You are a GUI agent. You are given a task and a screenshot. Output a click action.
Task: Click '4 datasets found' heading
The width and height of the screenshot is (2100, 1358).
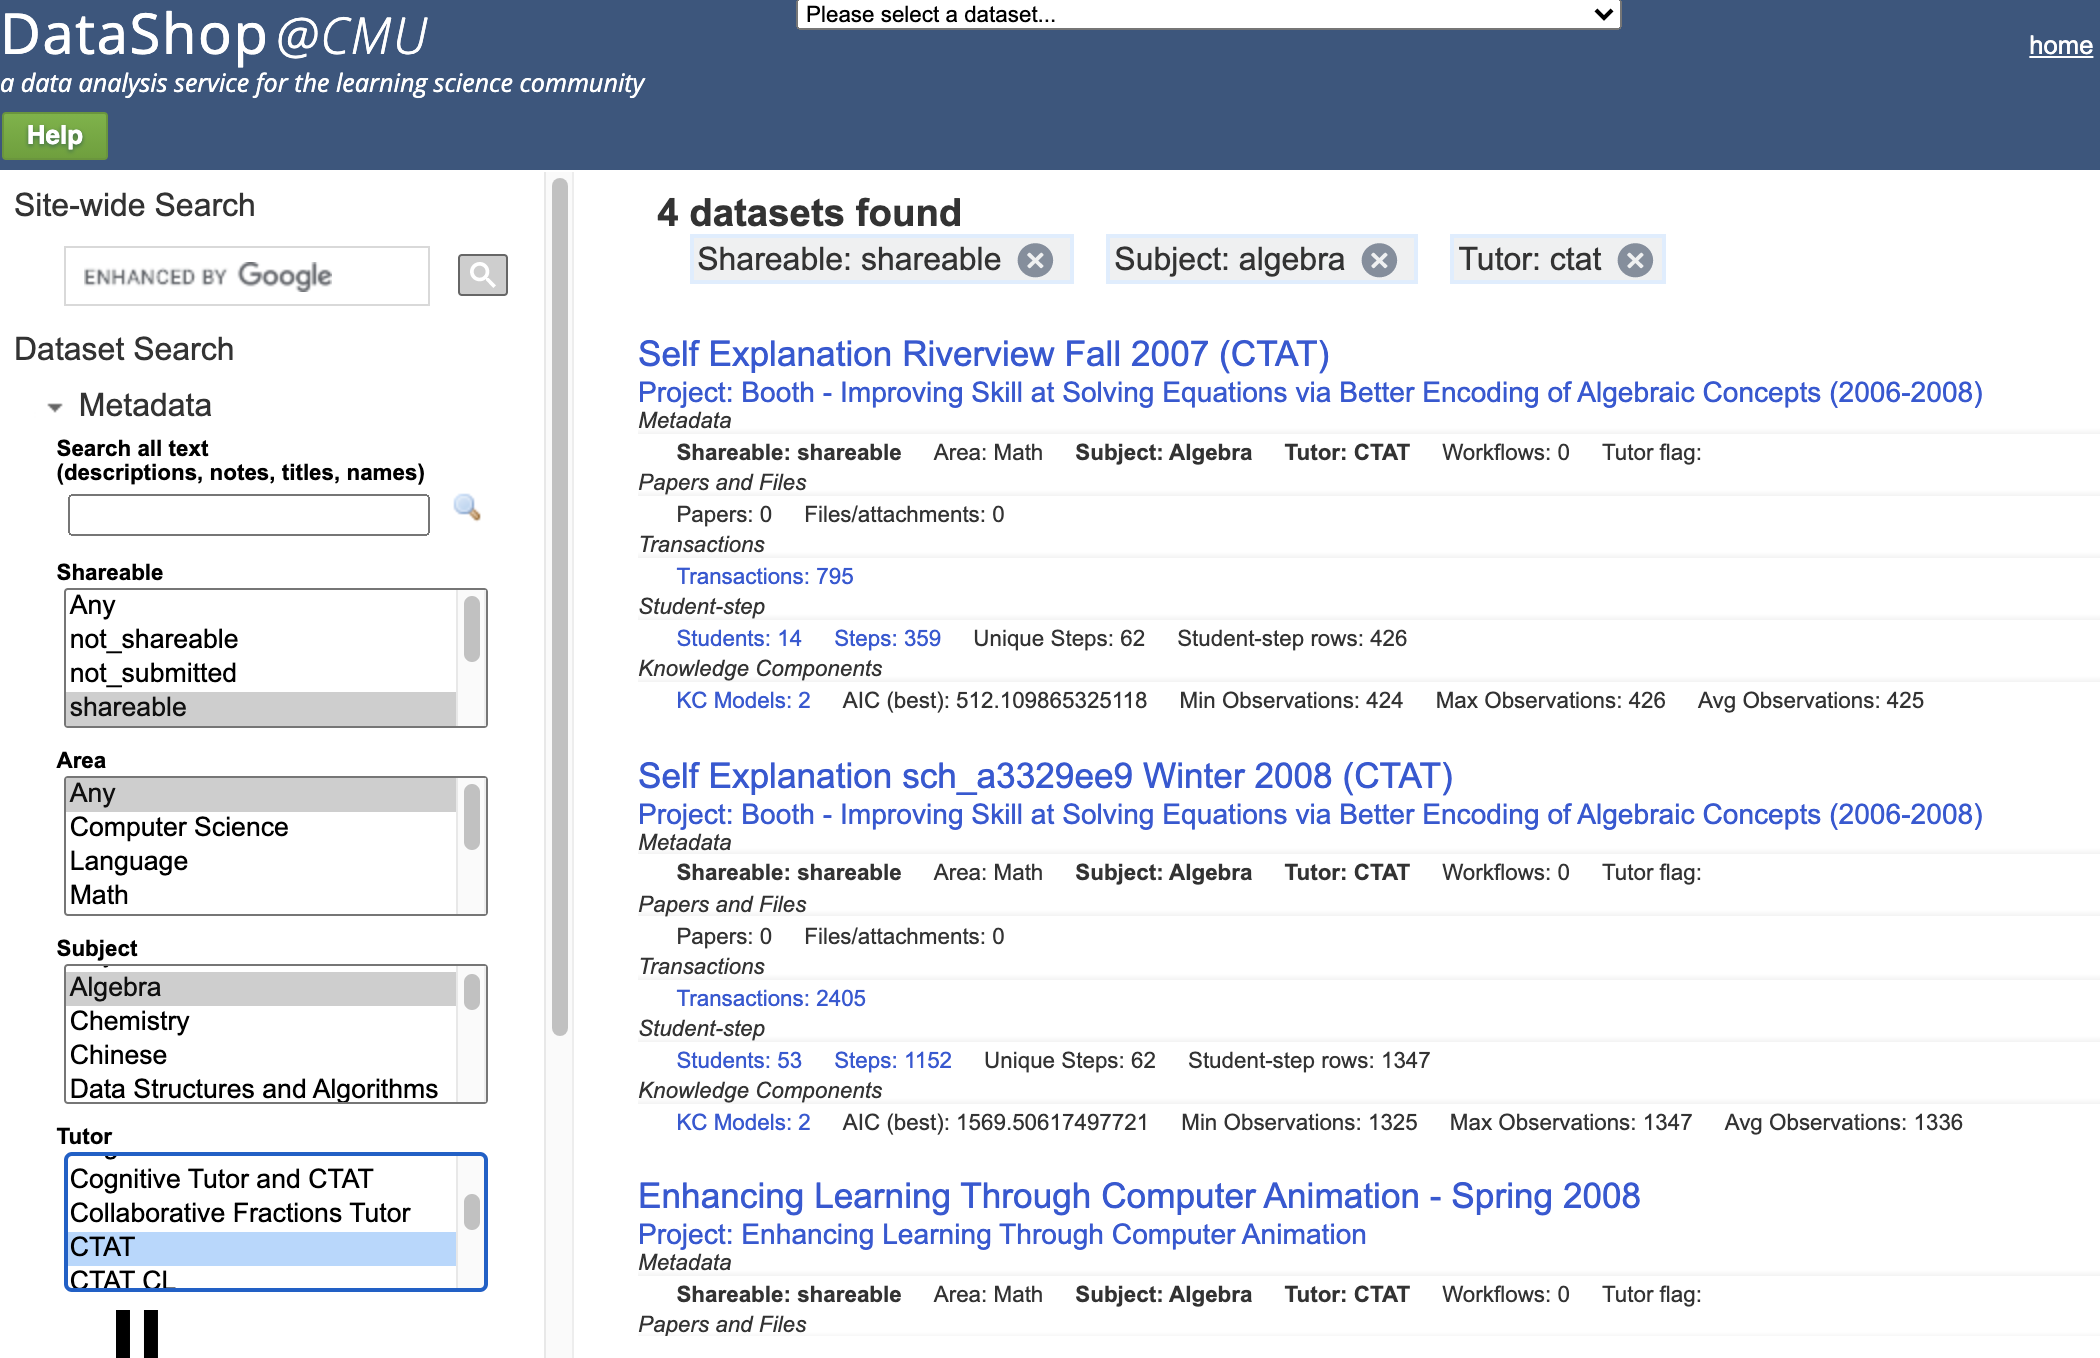(x=809, y=213)
